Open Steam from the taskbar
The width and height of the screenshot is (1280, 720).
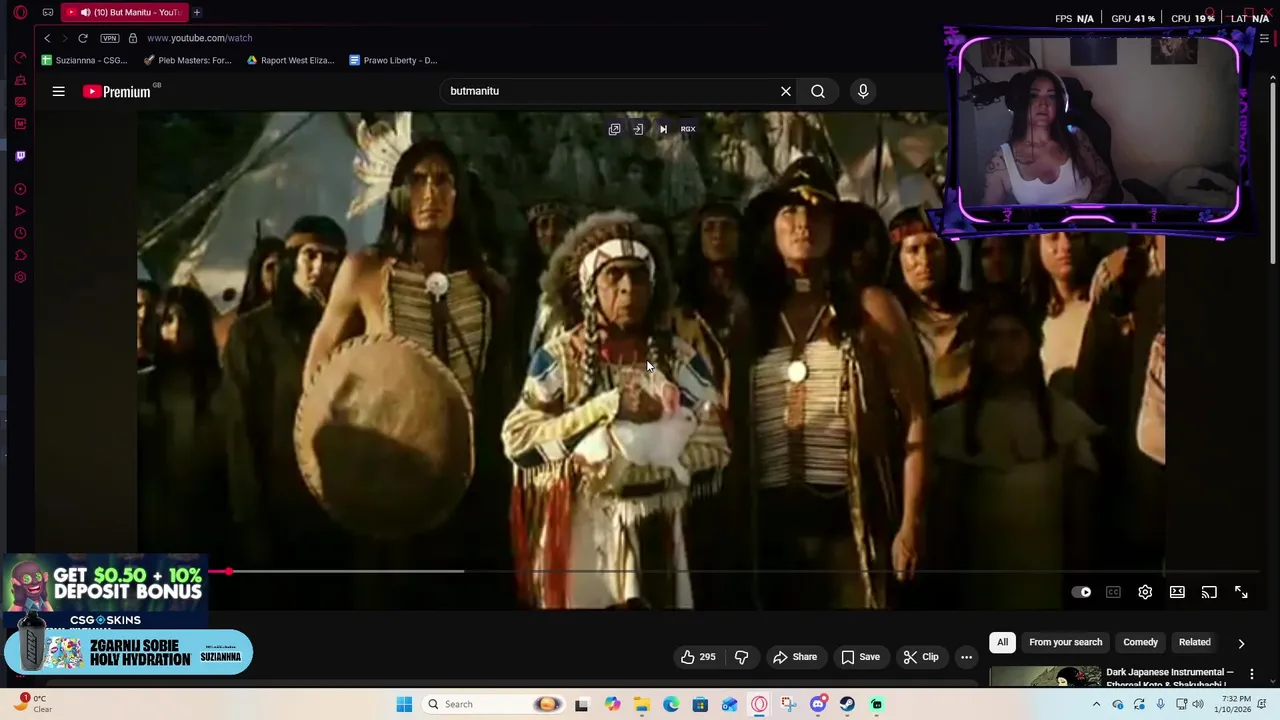(x=847, y=704)
